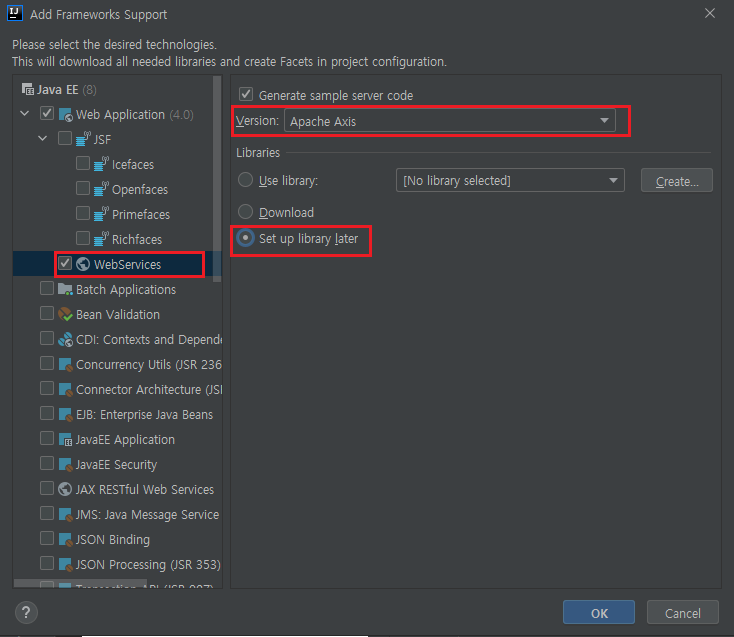
Task: Click the frameworks list vertical scrollbar
Action: pos(217,178)
